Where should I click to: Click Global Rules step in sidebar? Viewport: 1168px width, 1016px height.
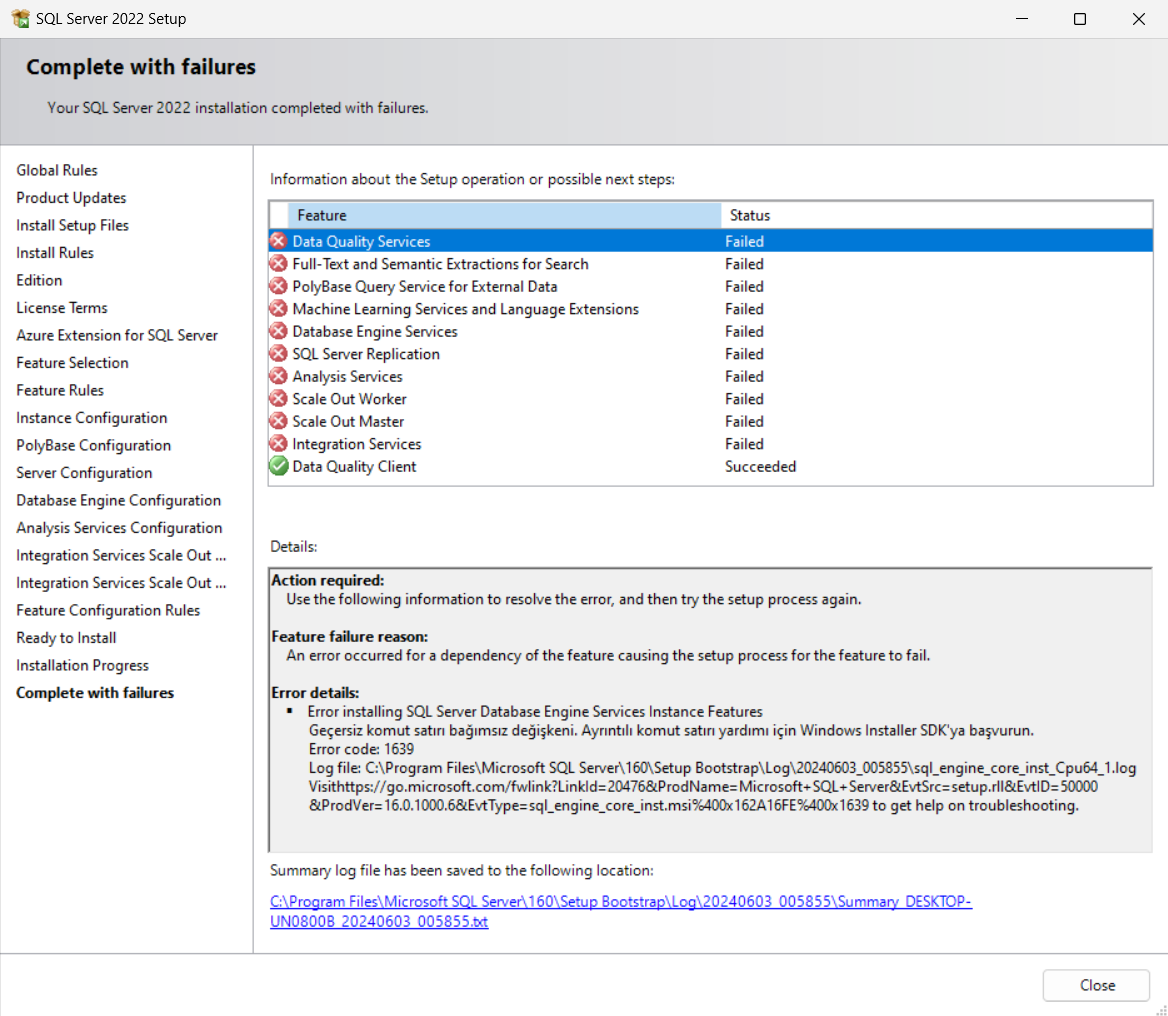(57, 170)
